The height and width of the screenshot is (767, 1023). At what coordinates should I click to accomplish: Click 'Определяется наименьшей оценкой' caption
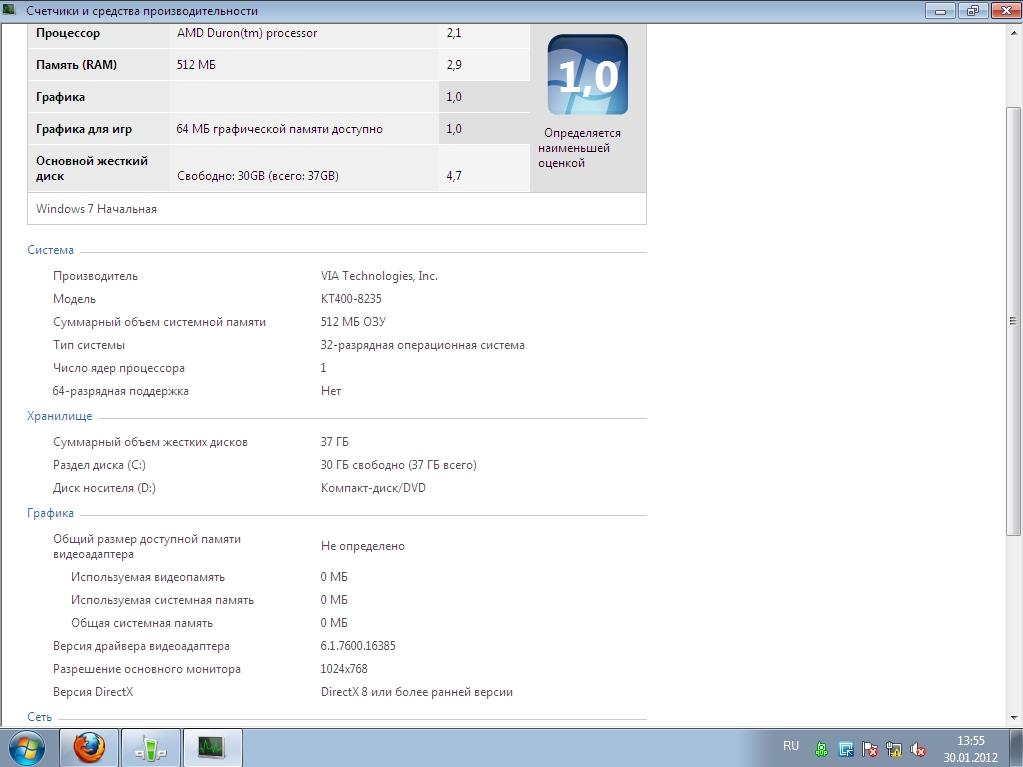click(x=578, y=148)
